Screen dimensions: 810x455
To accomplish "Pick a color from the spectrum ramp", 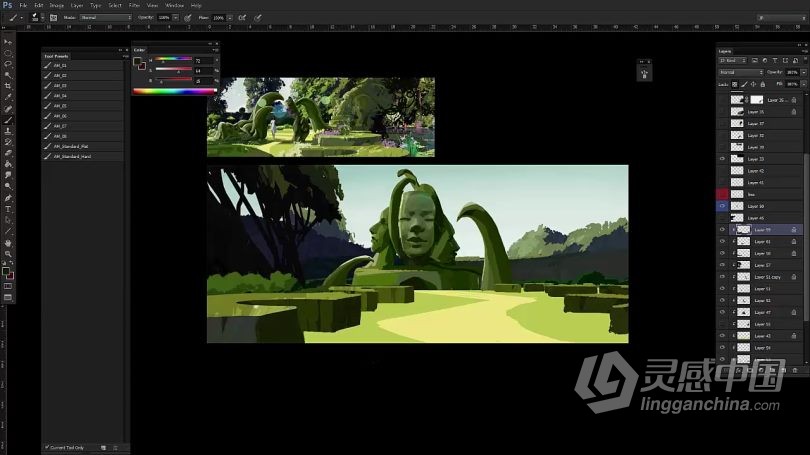I will click(175, 91).
